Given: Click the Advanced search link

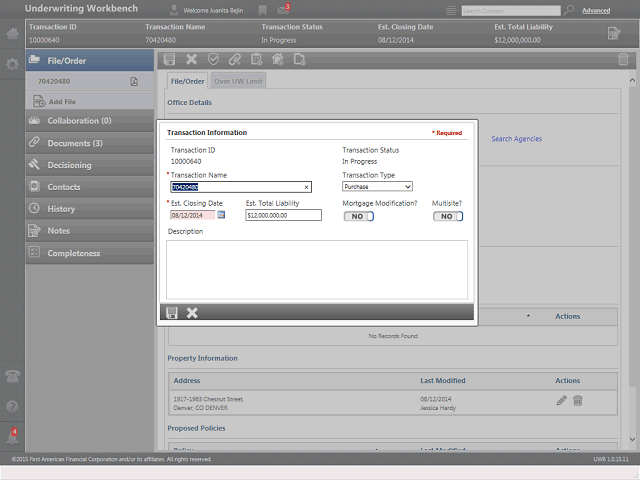Looking at the screenshot, I should [596, 11].
